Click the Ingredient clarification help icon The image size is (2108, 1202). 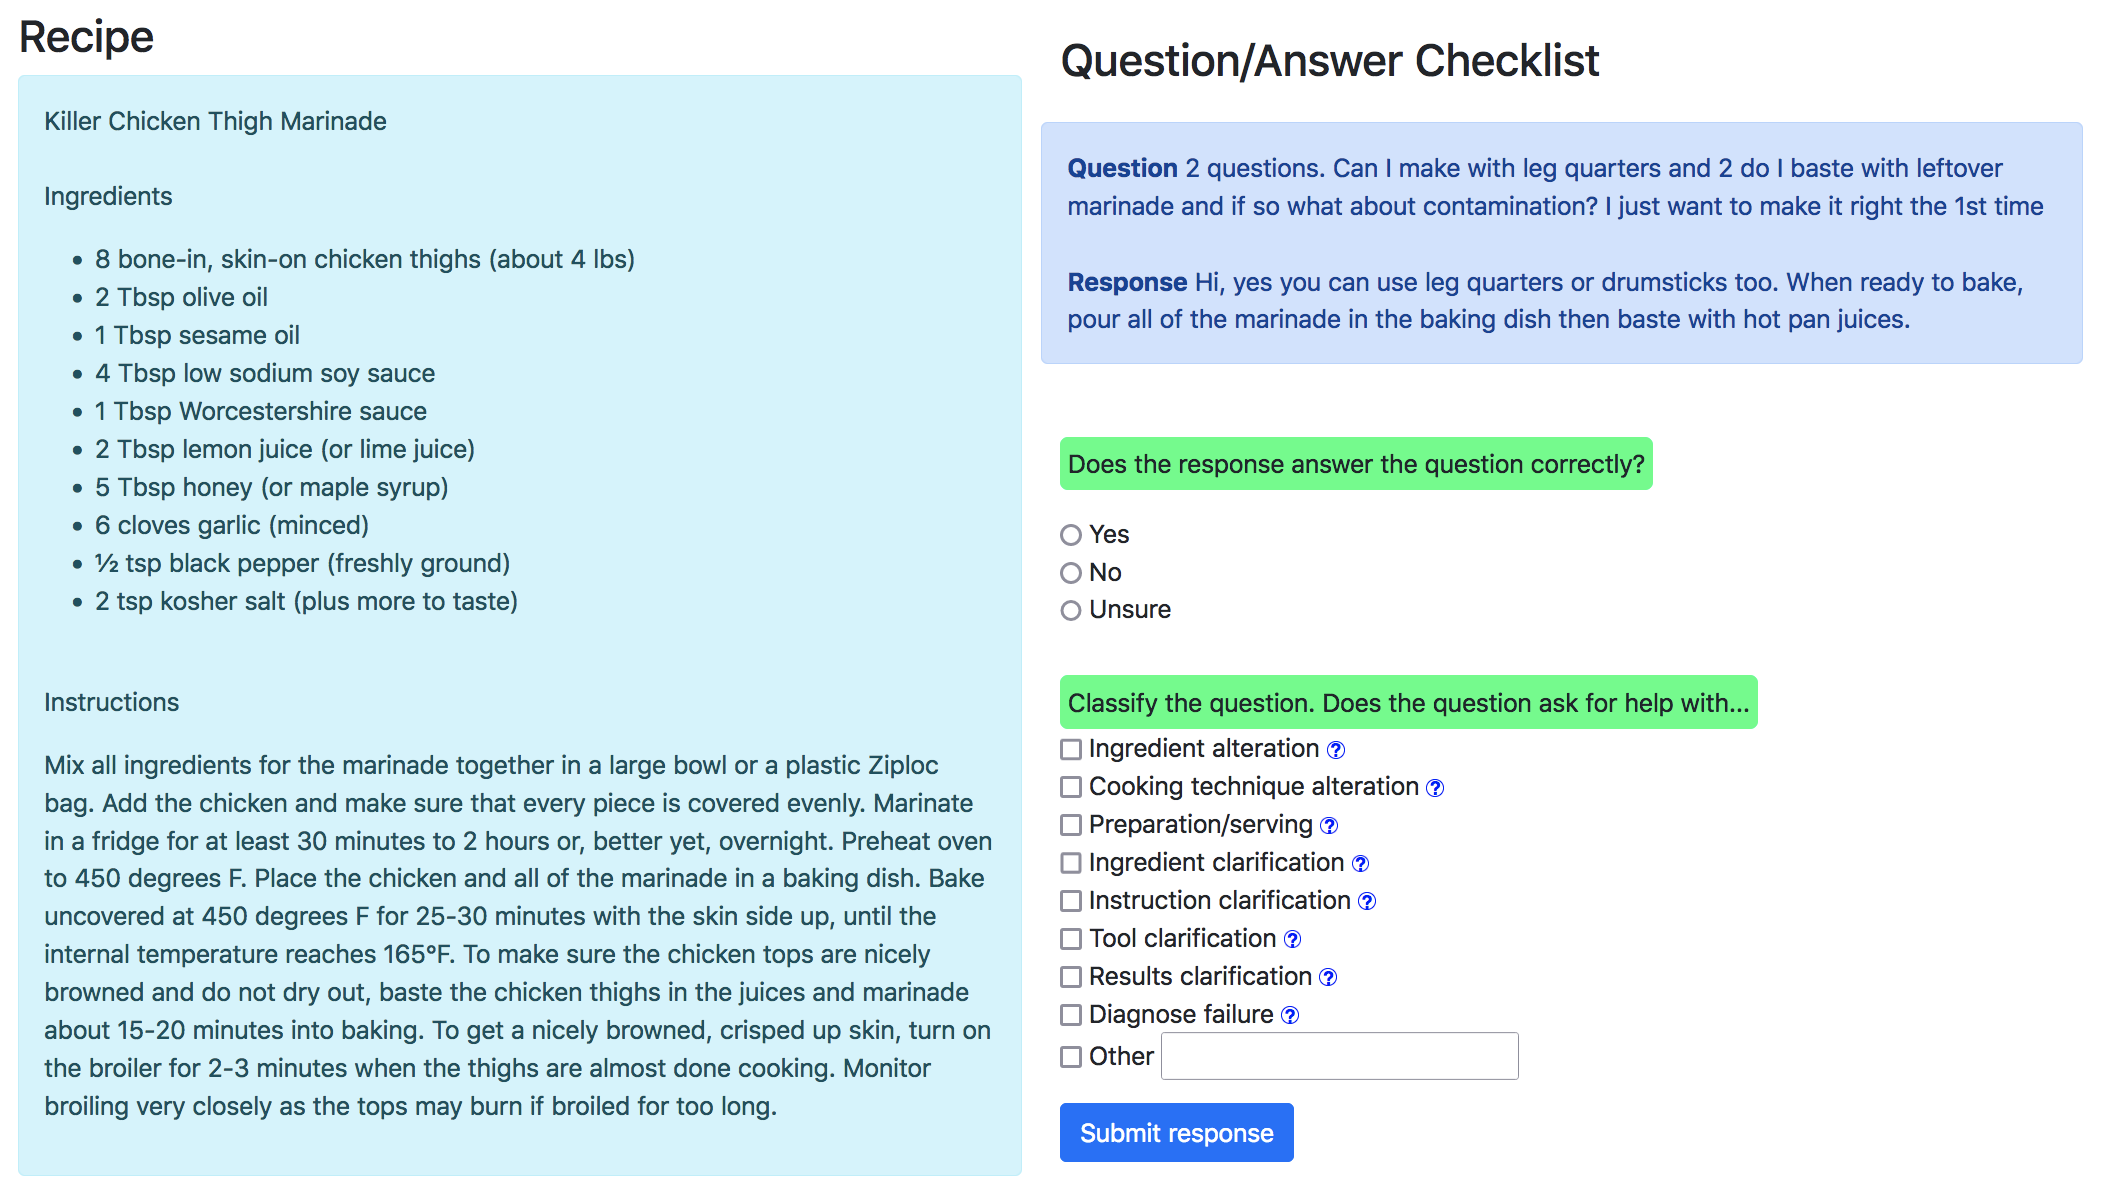click(x=1360, y=864)
